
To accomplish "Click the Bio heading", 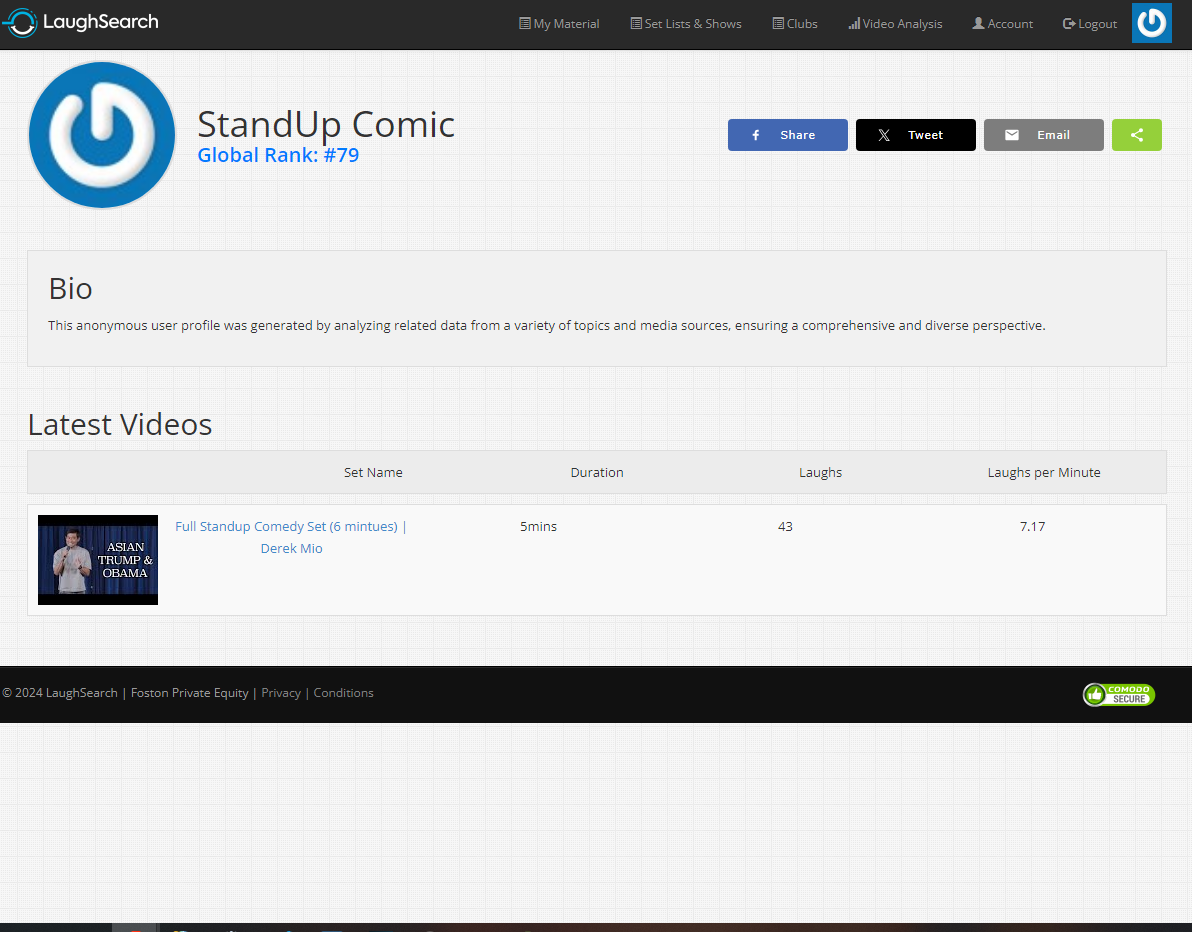I will [71, 289].
